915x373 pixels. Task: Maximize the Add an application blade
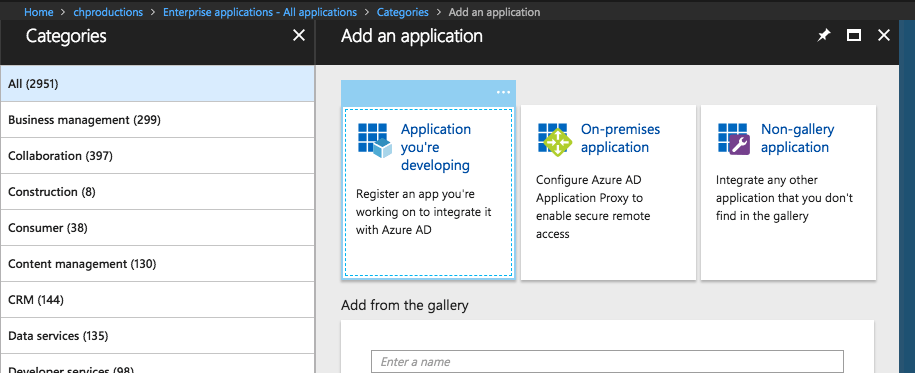point(854,36)
